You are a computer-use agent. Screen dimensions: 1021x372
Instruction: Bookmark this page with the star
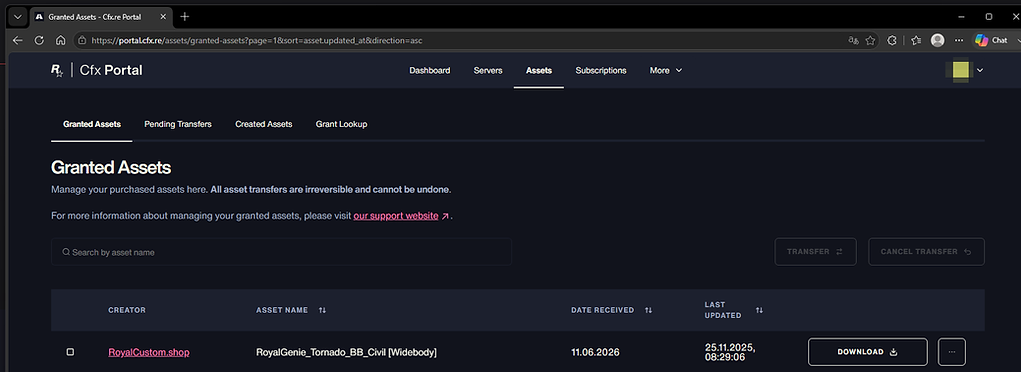coord(870,40)
